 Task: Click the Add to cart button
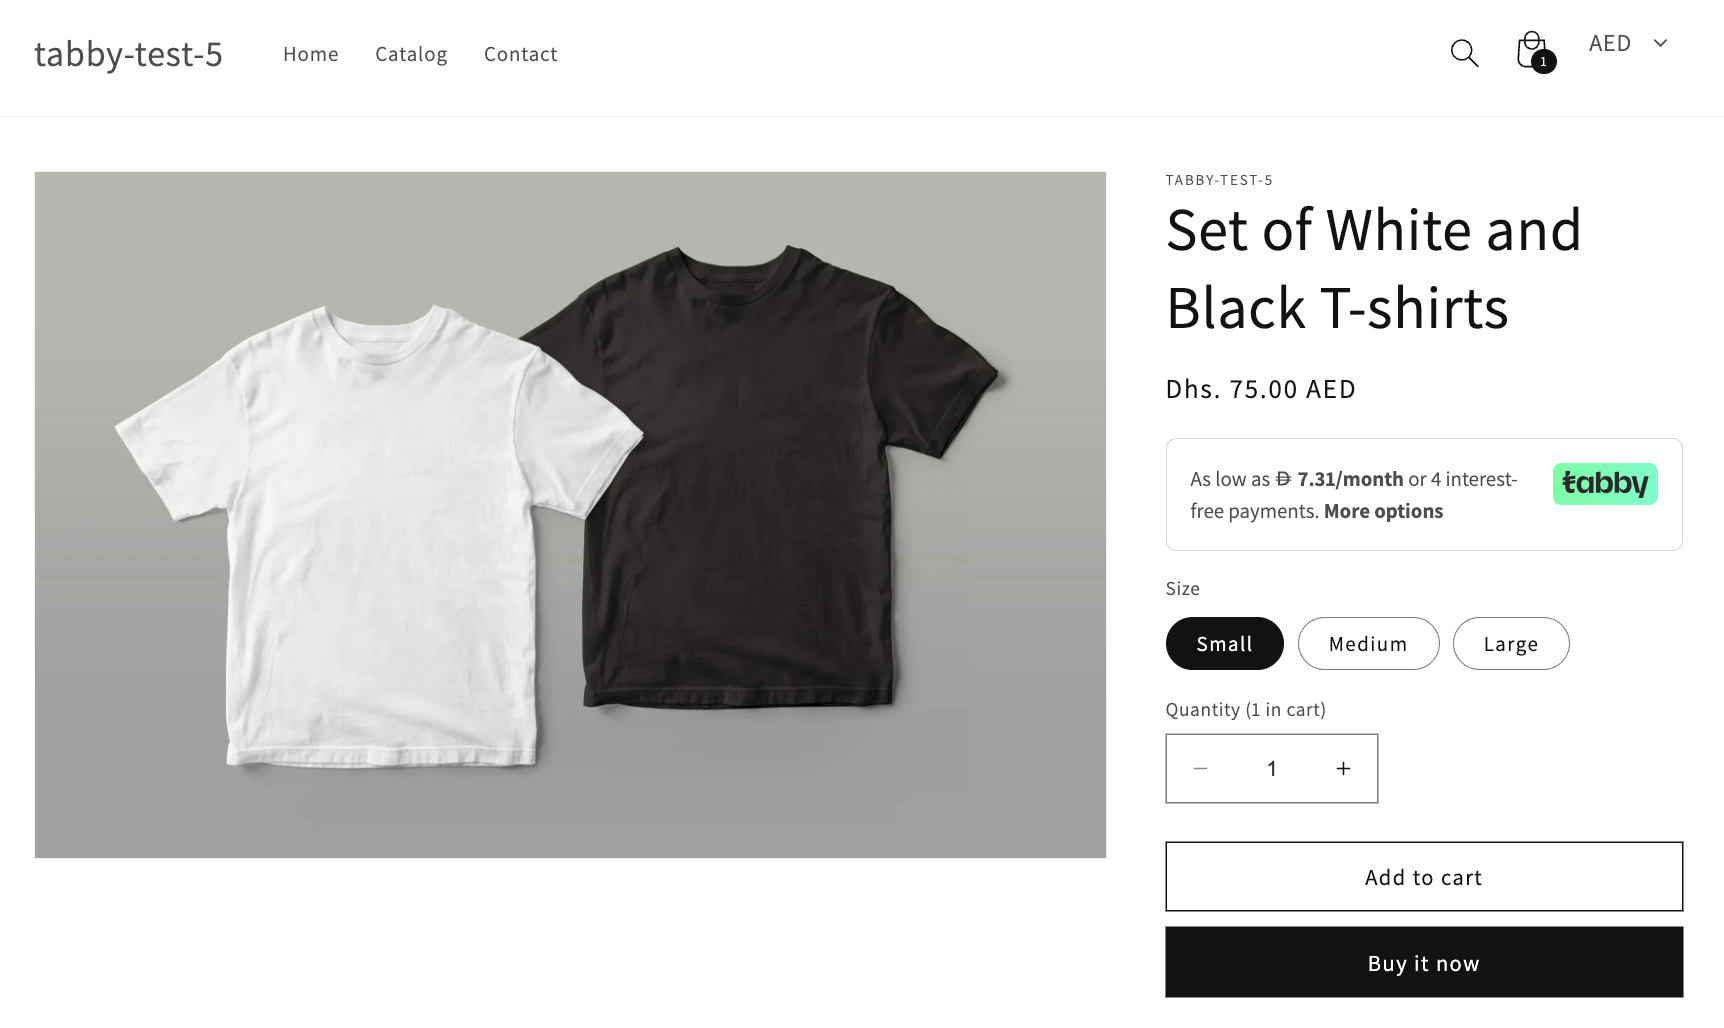coord(1423,877)
